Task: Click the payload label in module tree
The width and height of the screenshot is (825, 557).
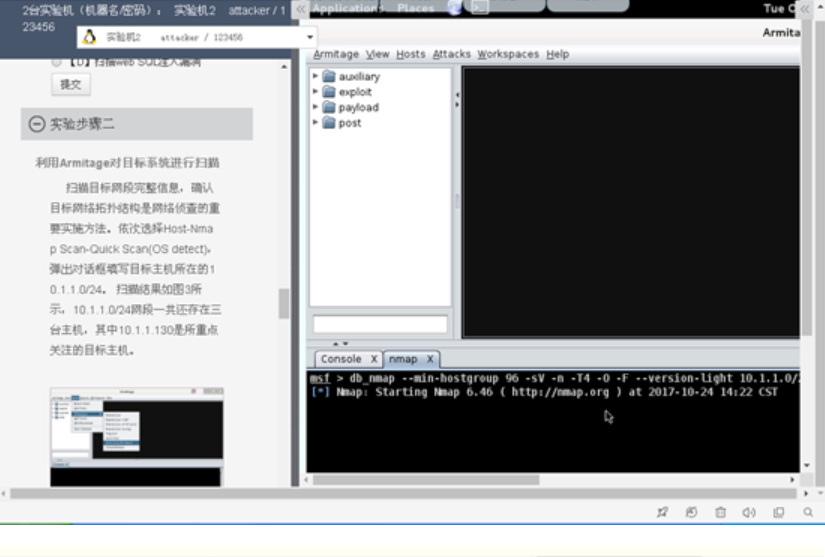Action: (359, 107)
